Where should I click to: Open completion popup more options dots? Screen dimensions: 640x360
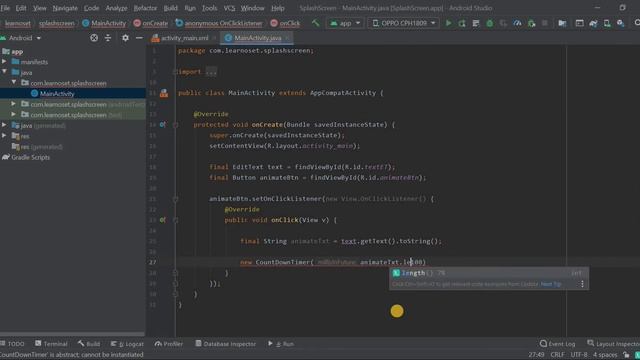point(582,284)
